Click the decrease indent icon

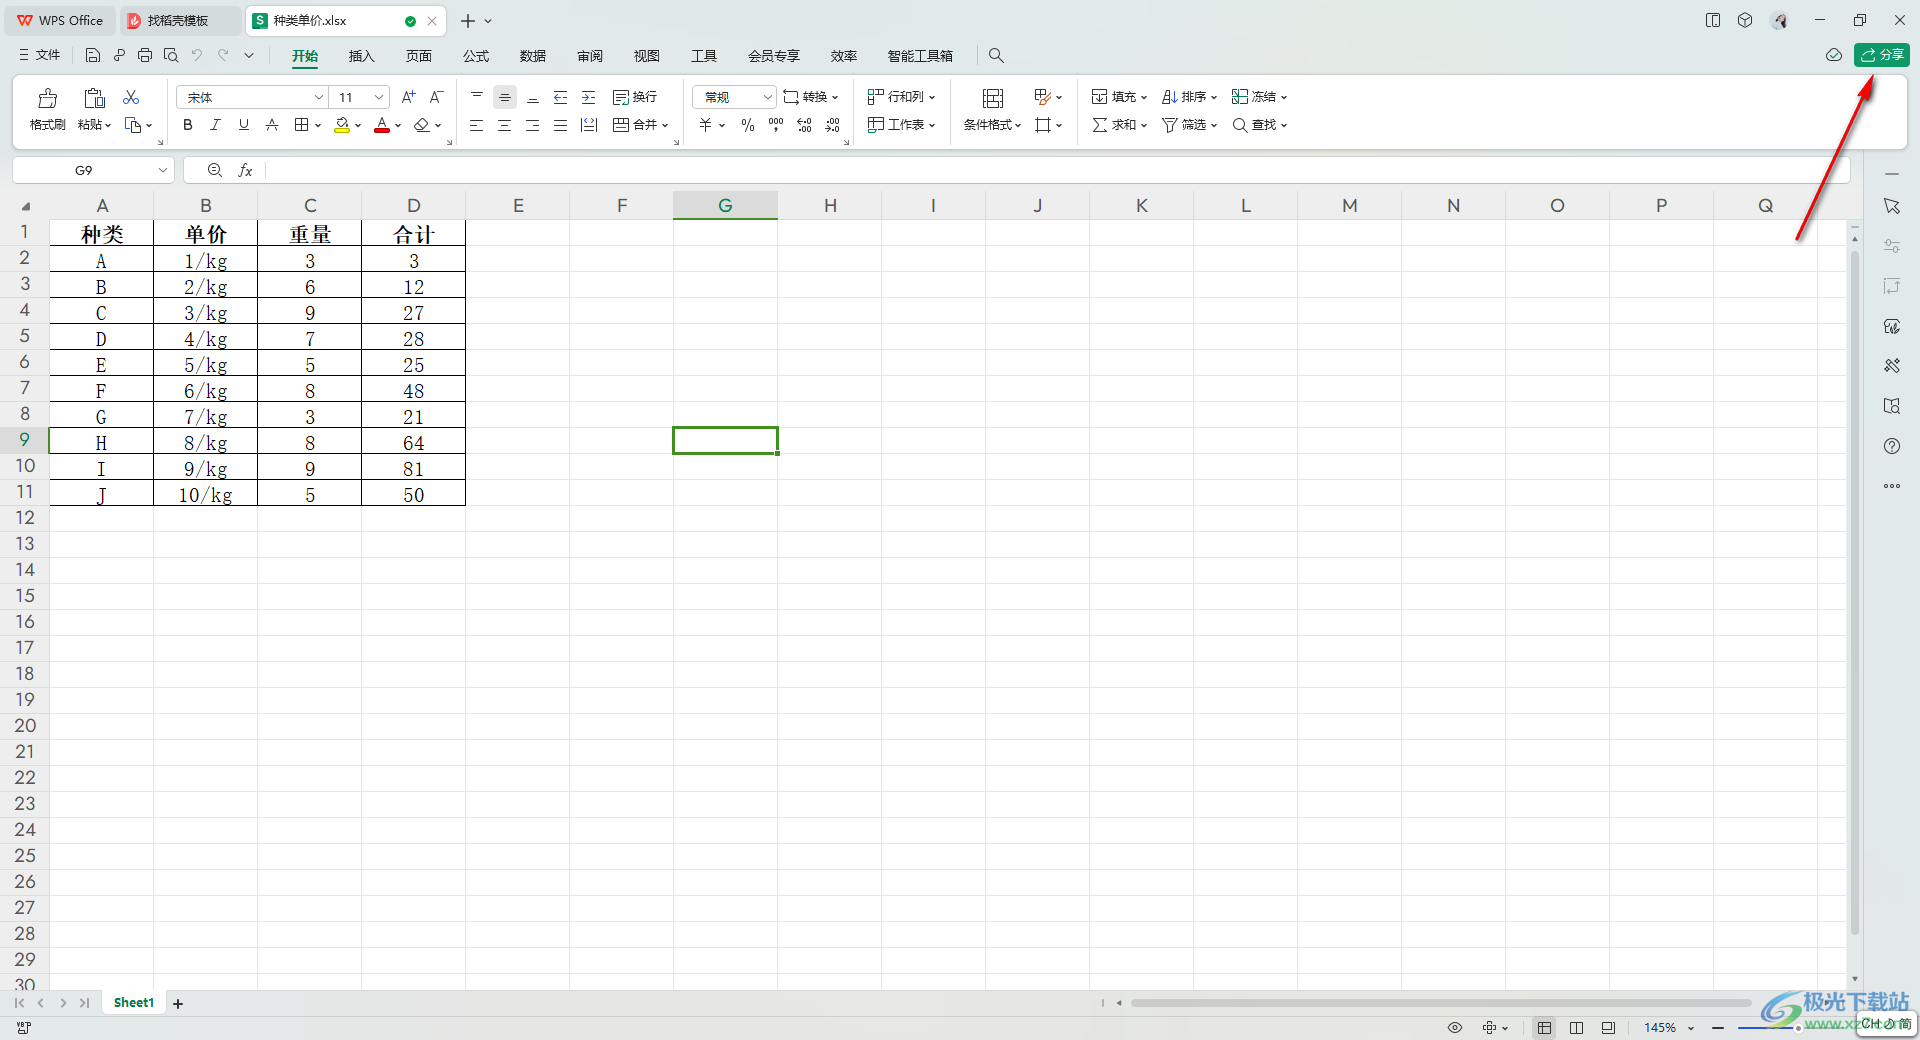click(561, 97)
